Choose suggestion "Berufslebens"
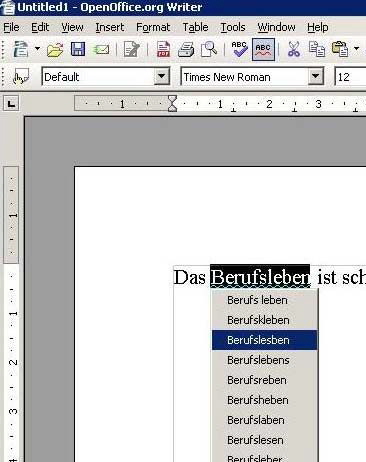Viewport: 366px width, 462px height. [265, 360]
